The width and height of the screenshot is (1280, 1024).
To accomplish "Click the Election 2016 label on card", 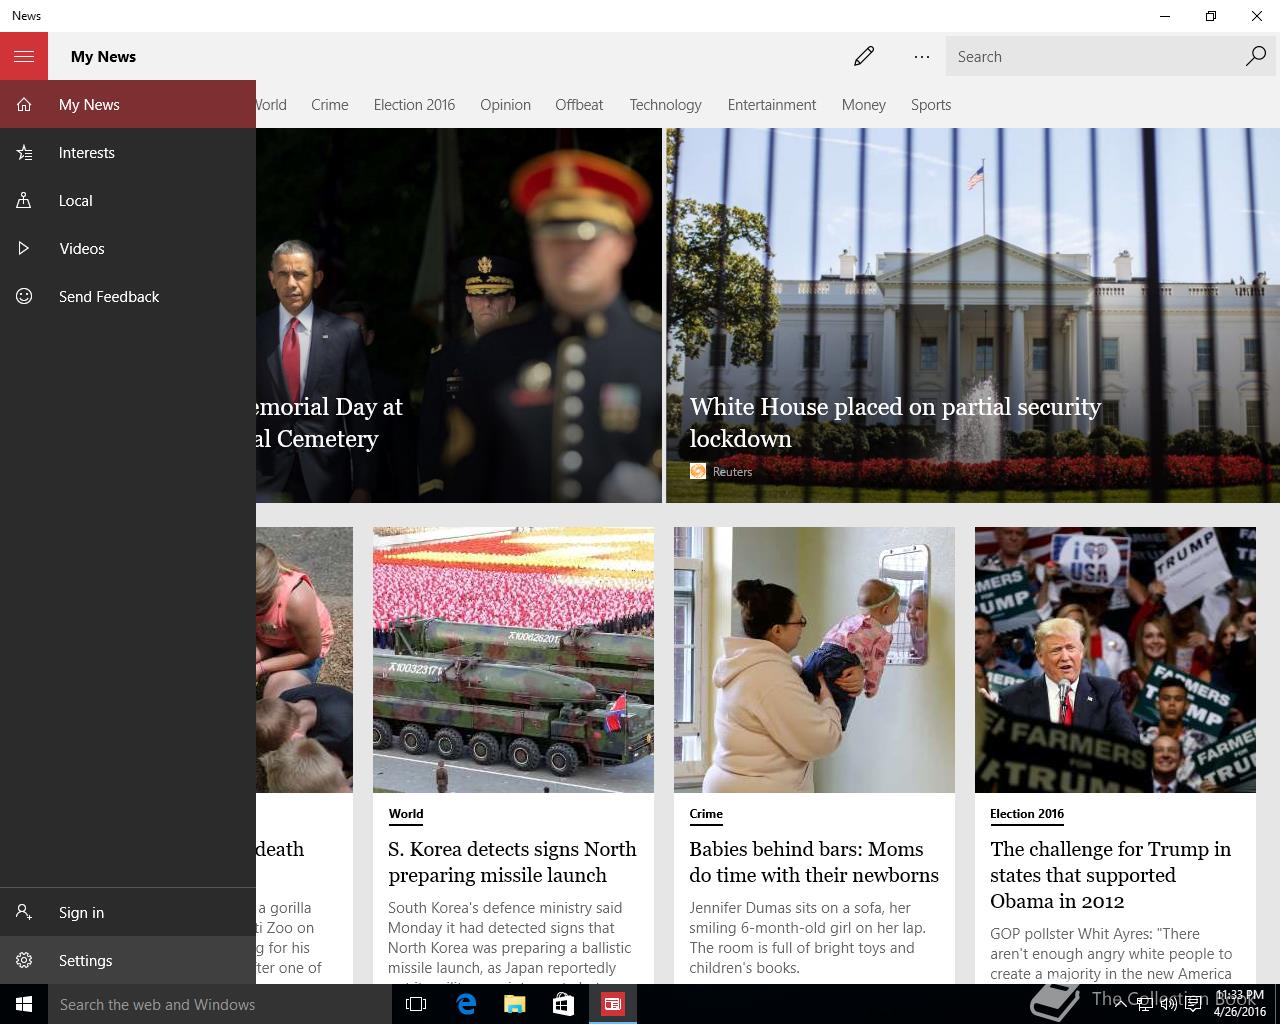I will click(1027, 814).
